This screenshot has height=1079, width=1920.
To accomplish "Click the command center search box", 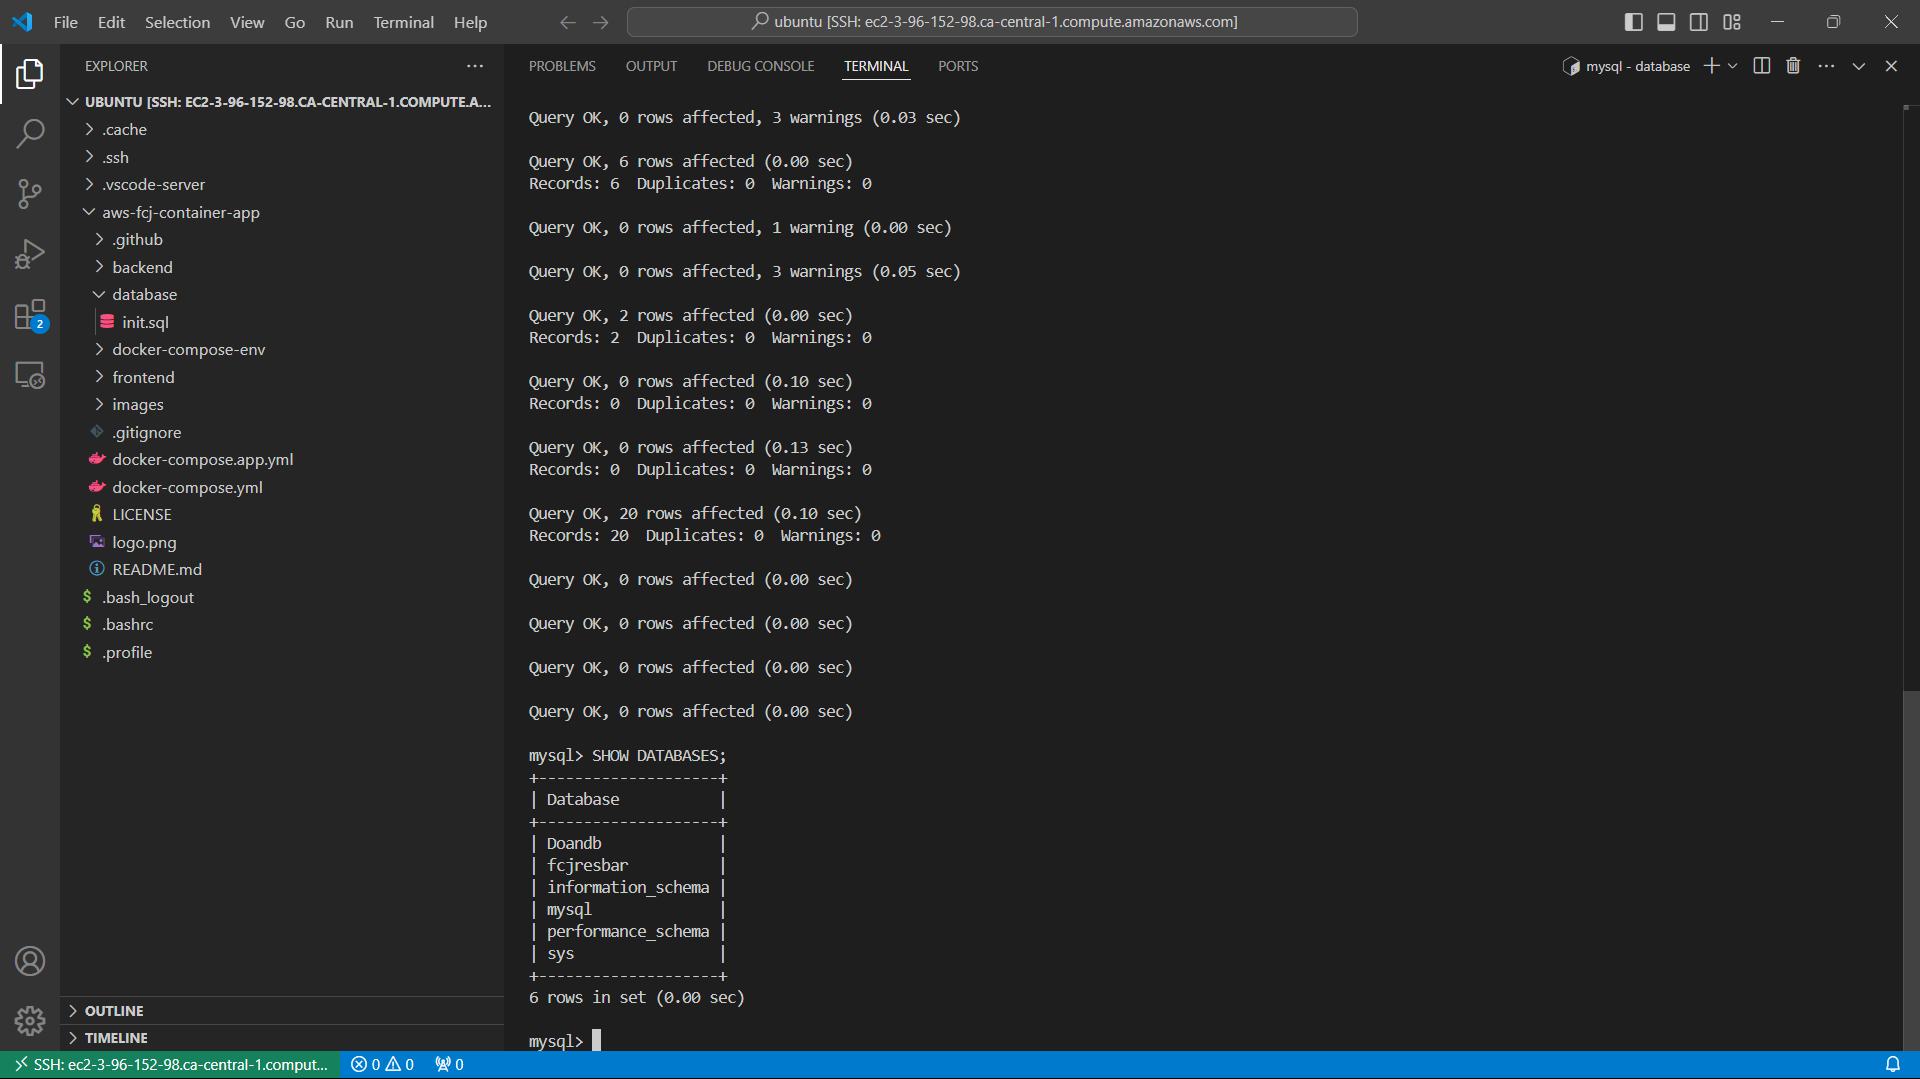I will 992,22.
